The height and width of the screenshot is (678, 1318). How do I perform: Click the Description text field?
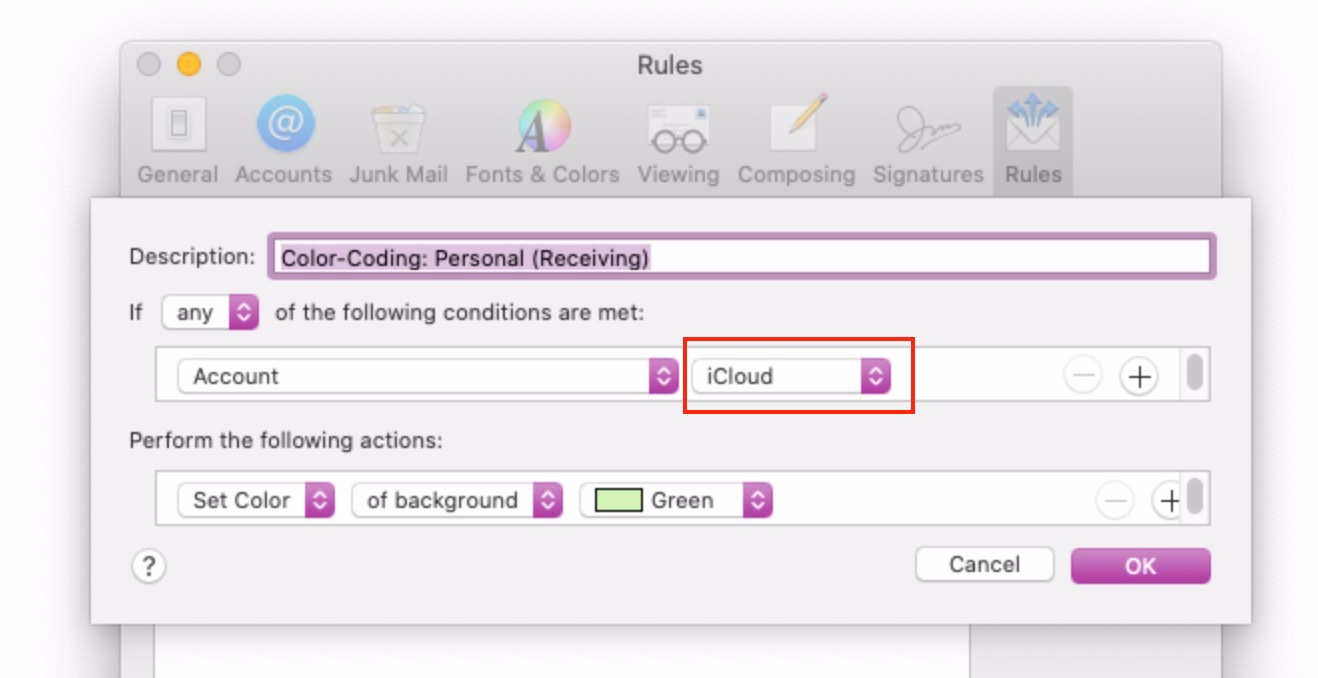740,257
